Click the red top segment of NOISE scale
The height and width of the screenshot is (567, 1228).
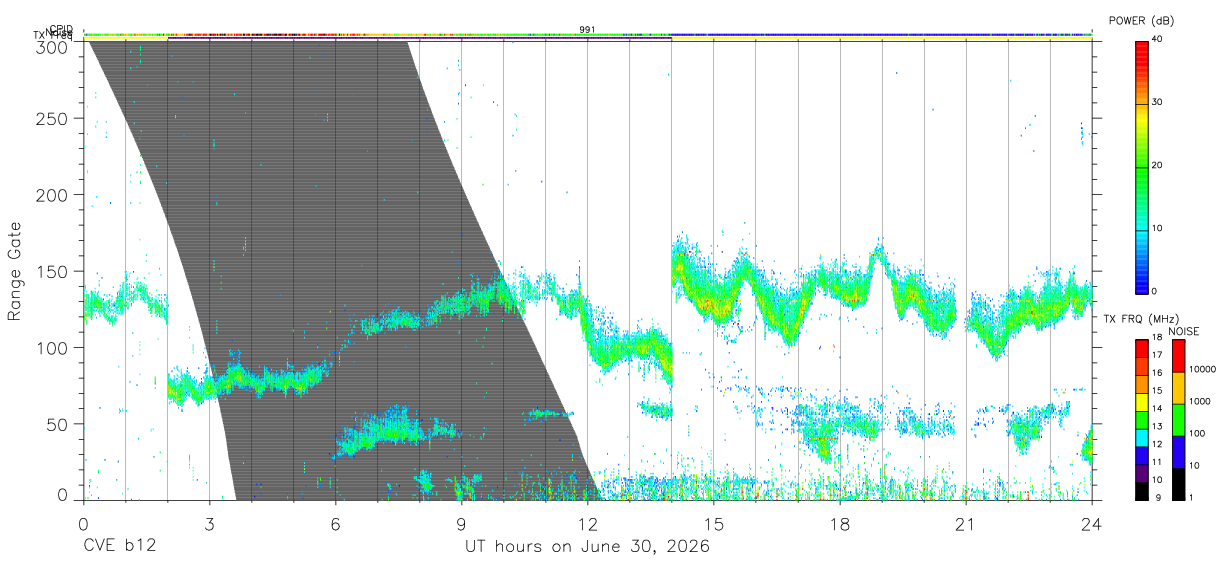click(x=1178, y=355)
